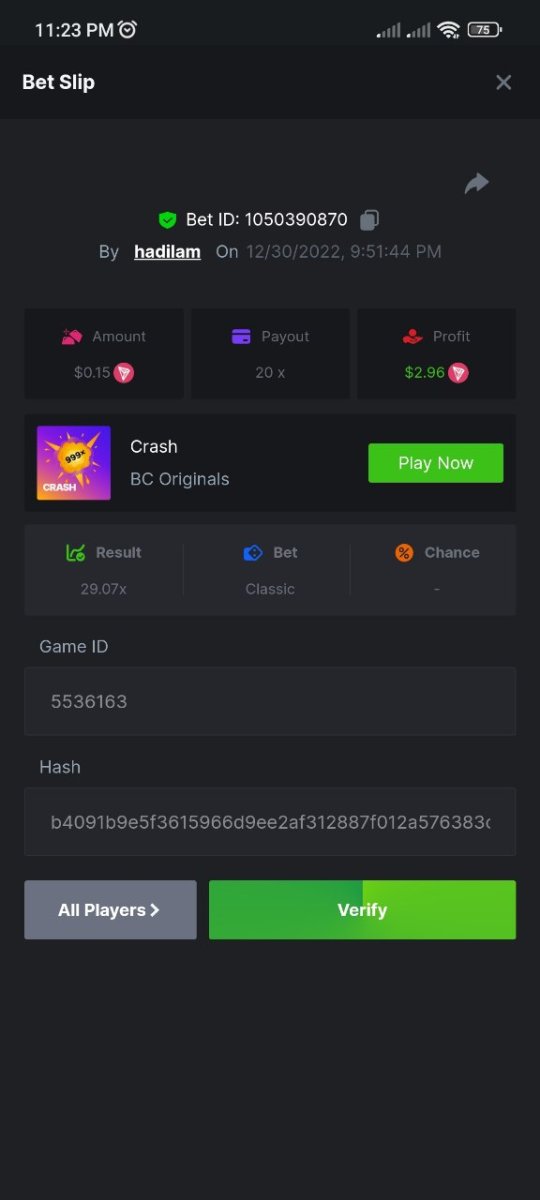Tap the blue Bet tag icon
This screenshot has width=540, height=1200.
[x=253, y=553]
